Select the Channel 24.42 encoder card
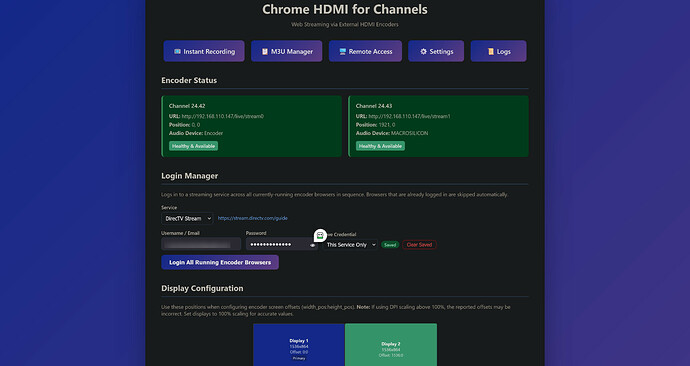Viewport: 690px width, 366px height. (x=252, y=126)
